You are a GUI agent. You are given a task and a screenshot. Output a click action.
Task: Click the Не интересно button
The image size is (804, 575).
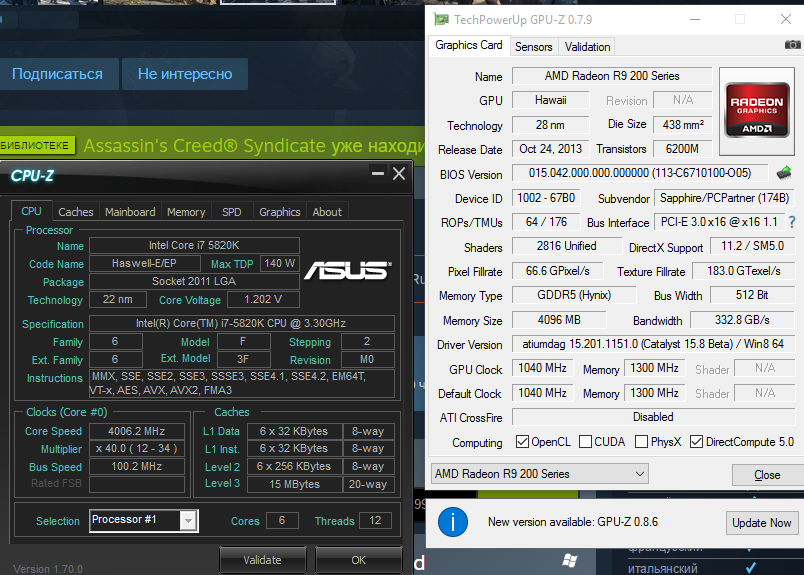pos(185,74)
